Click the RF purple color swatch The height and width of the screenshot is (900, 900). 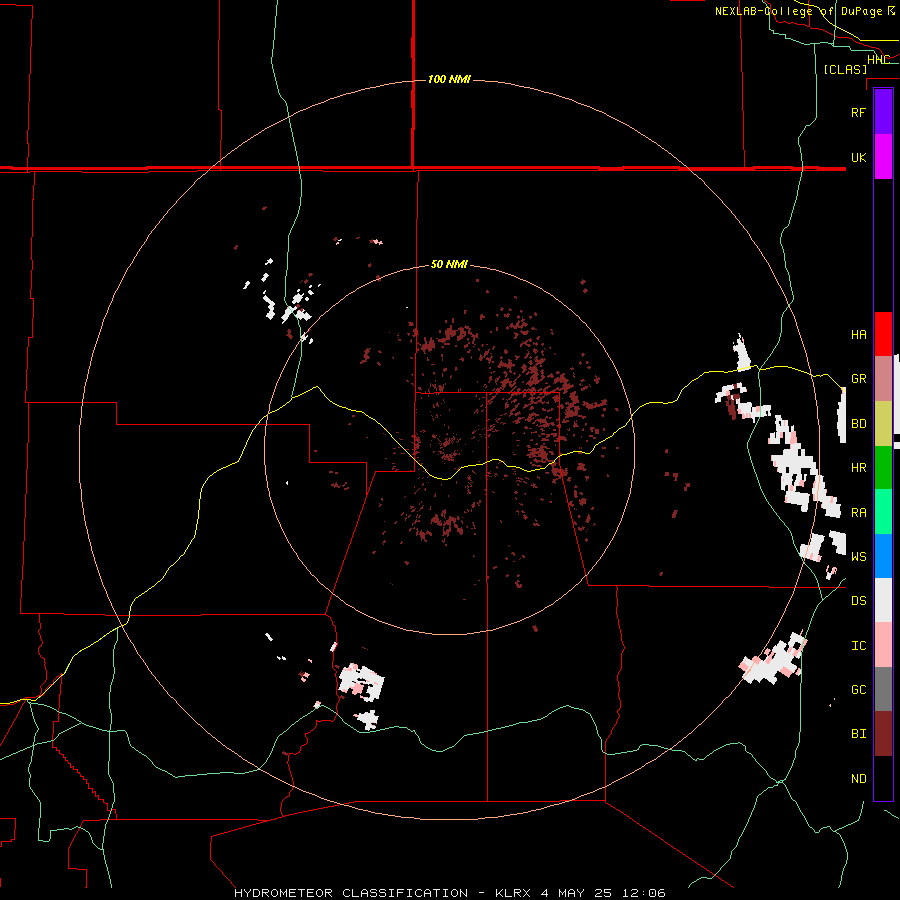[883, 112]
